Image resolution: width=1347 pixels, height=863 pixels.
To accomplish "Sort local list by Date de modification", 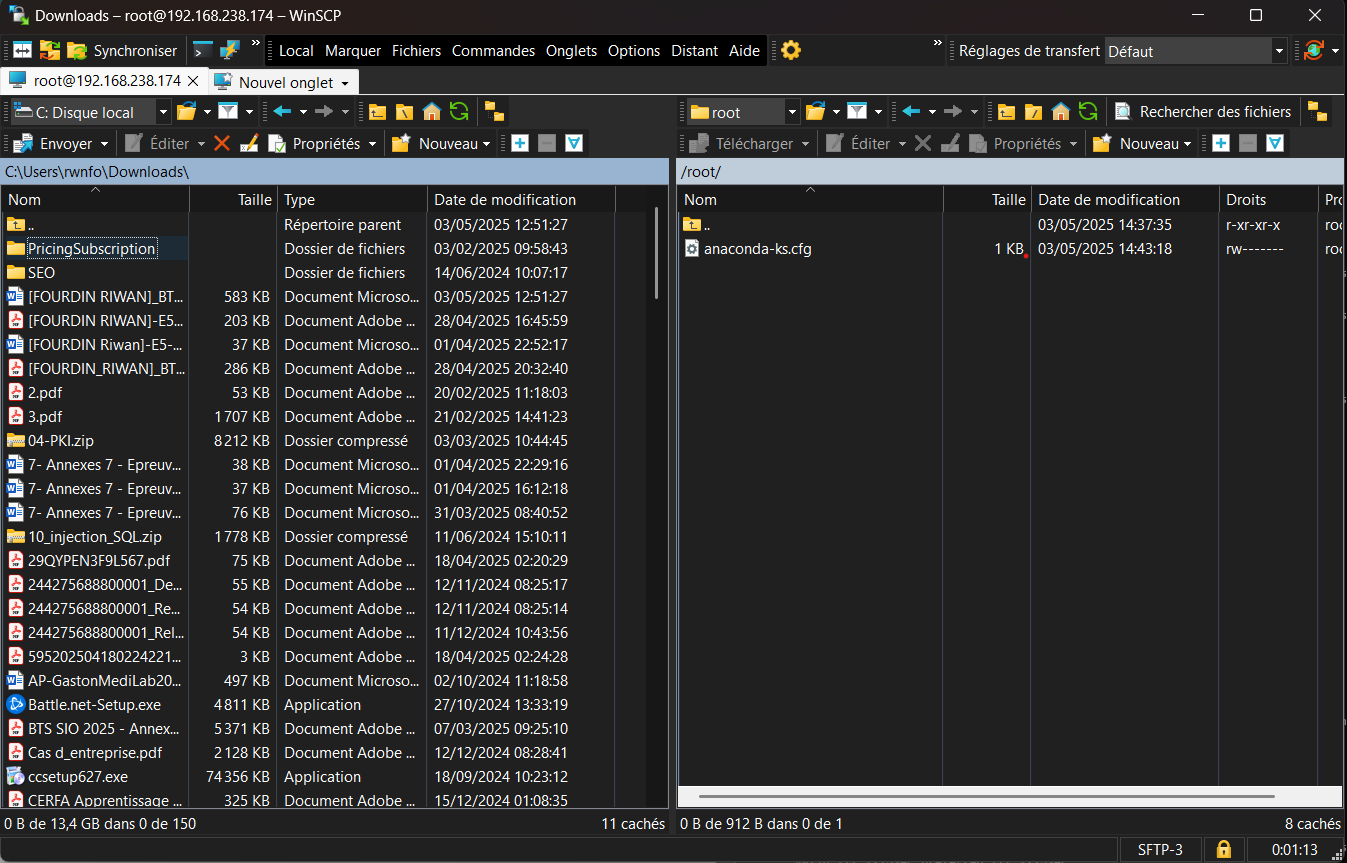I will (x=521, y=200).
